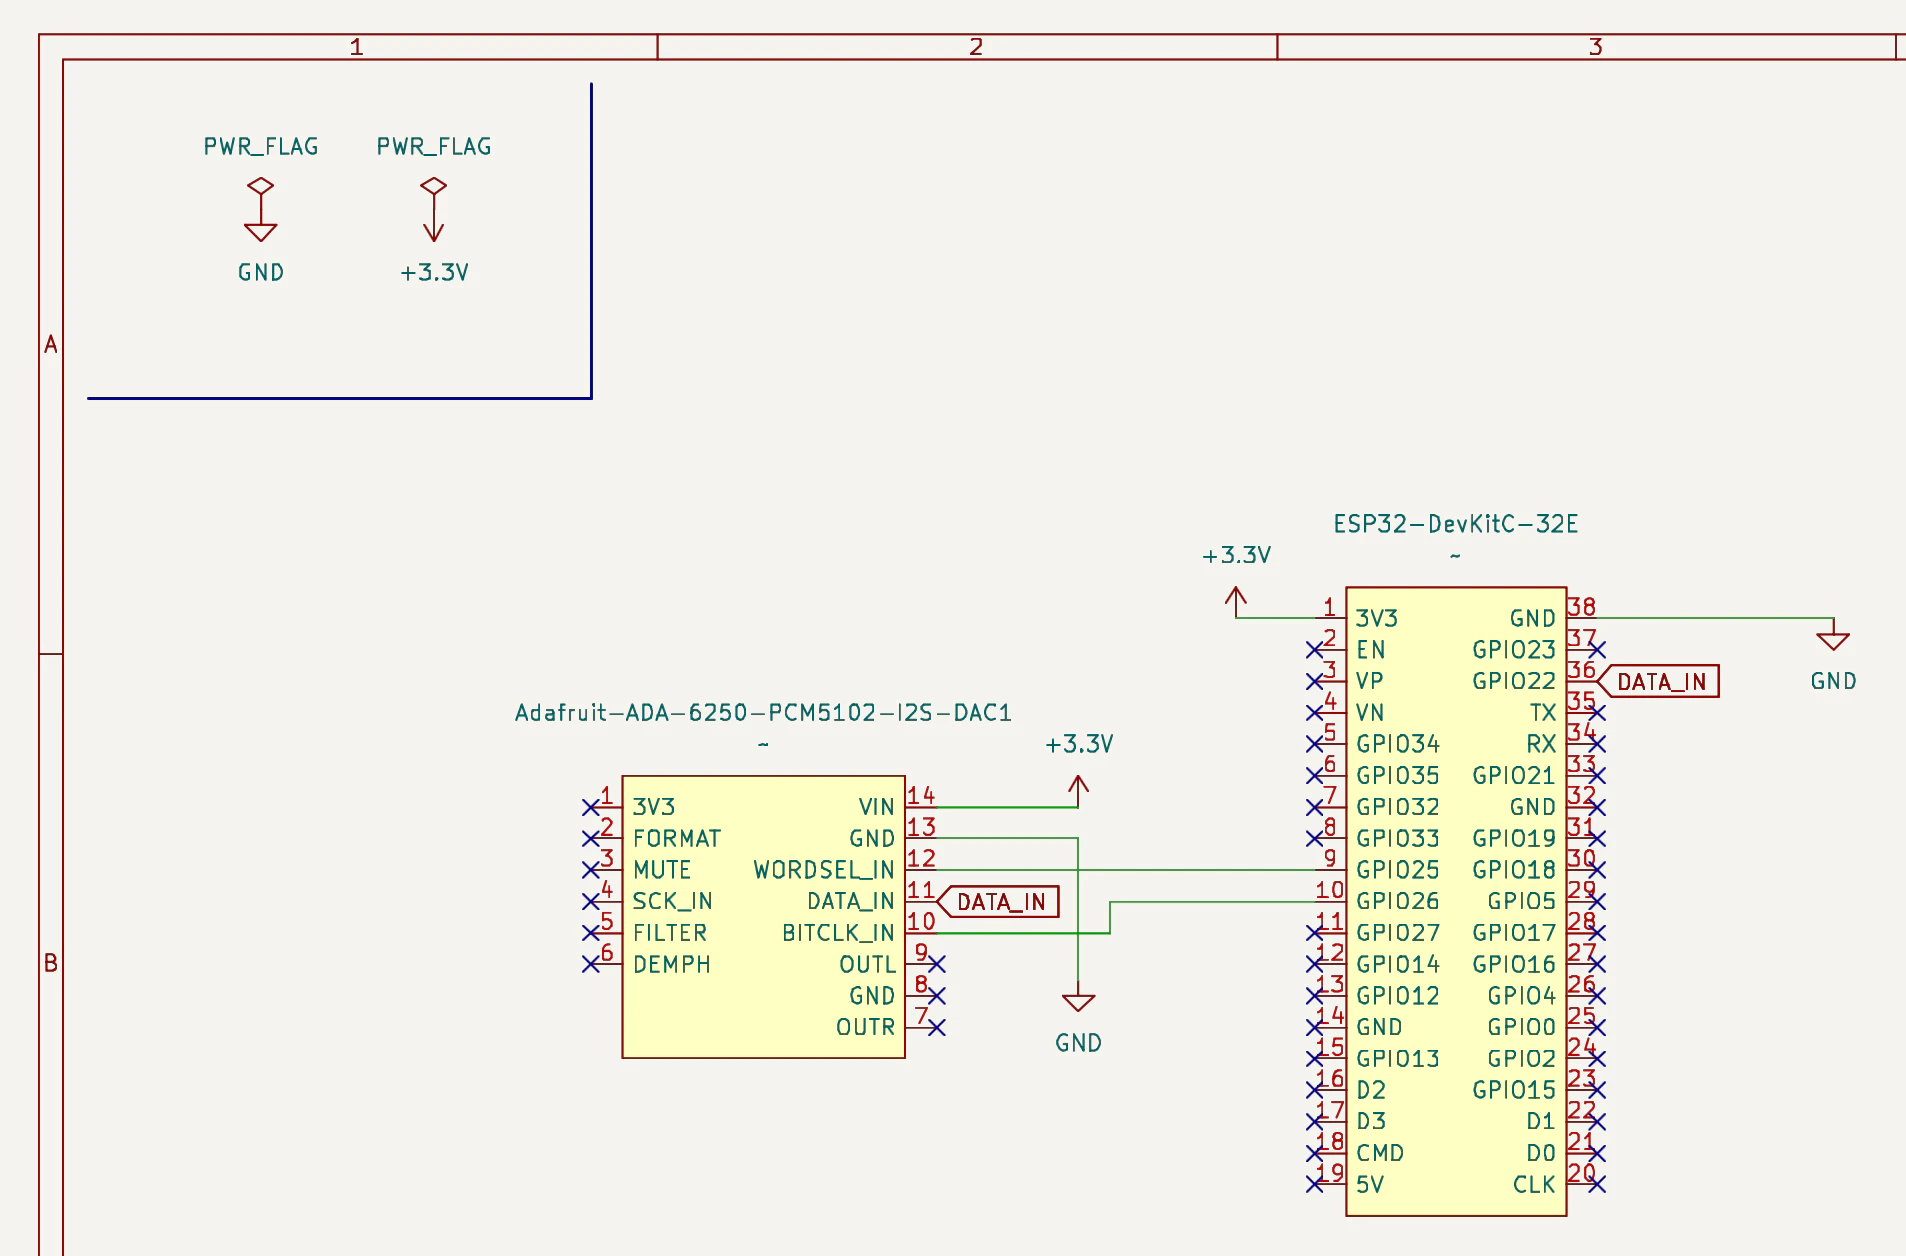Image resolution: width=1906 pixels, height=1256 pixels.
Task: Click the GPIO5 pin name on the ESP32
Action: point(1522,902)
